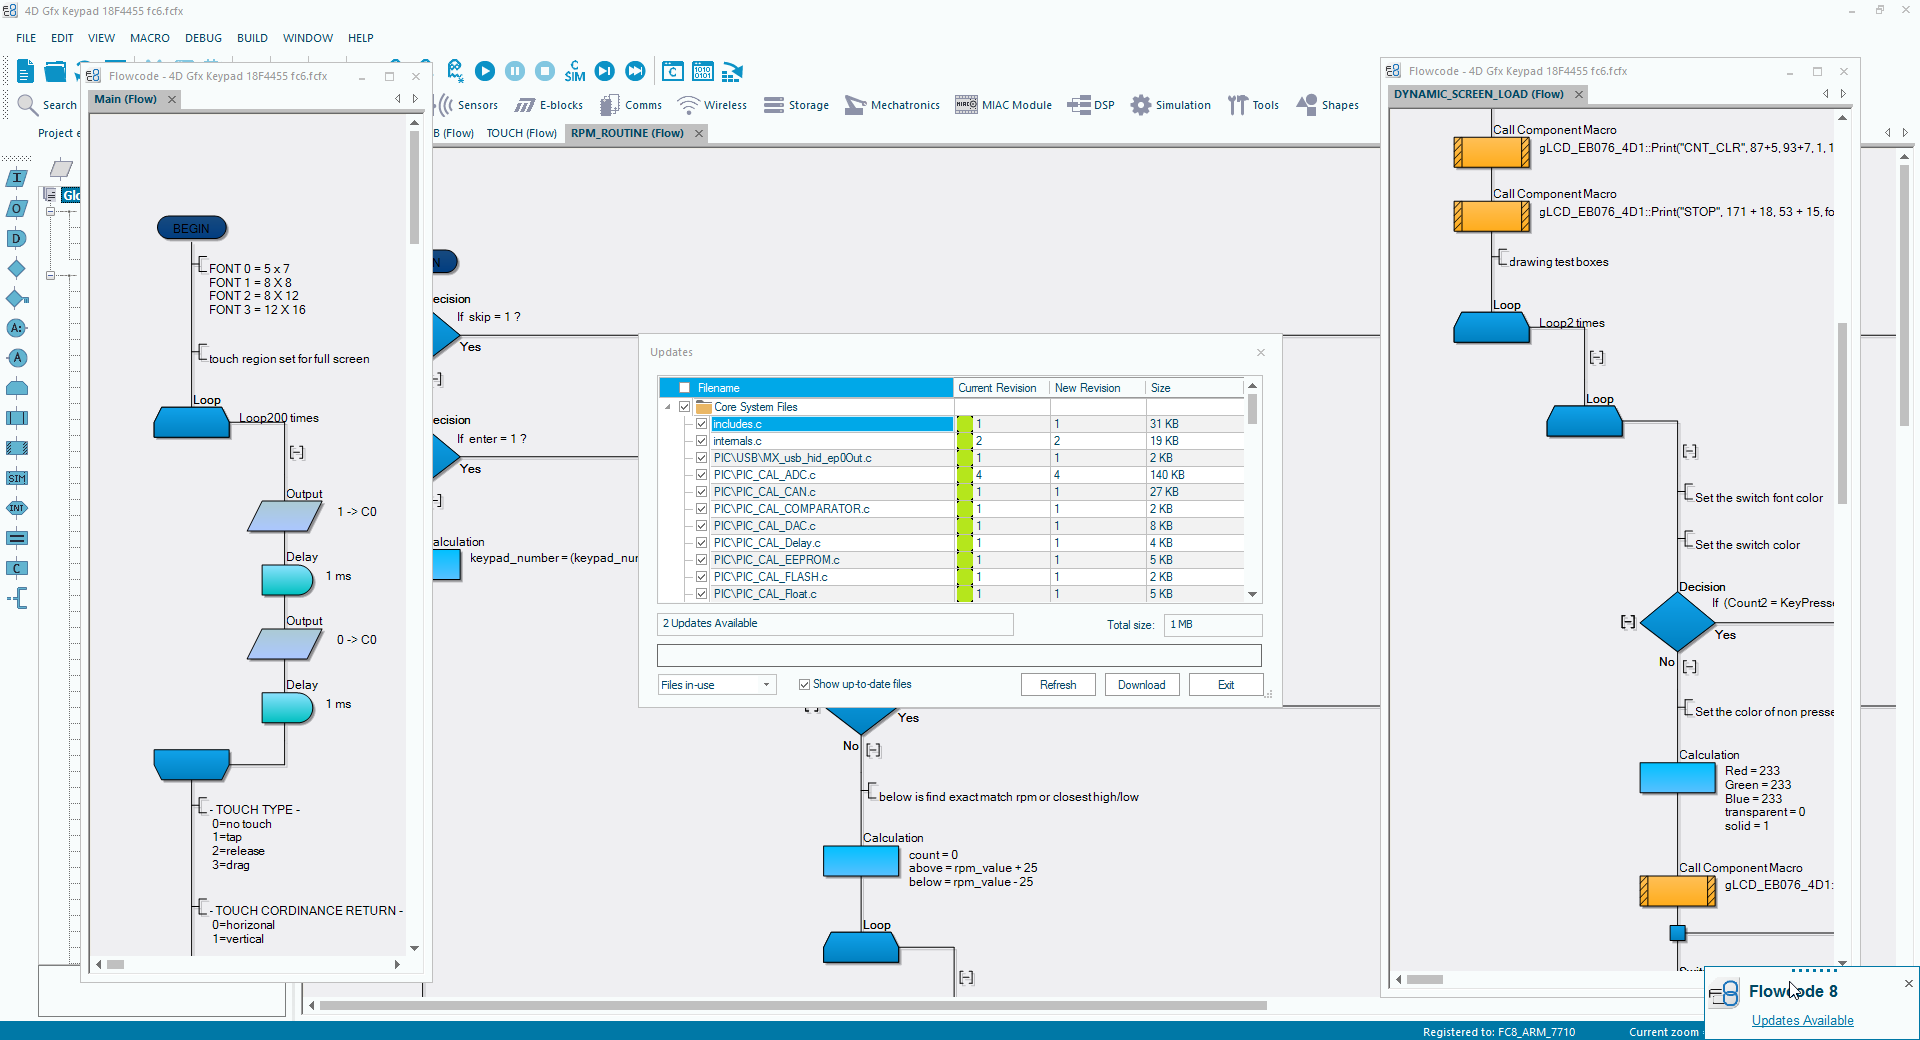Screen dimensions: 1920x1040
Task: Uncheck the PIC_CAL_Float.c checkbox
Action: point(702,594)
